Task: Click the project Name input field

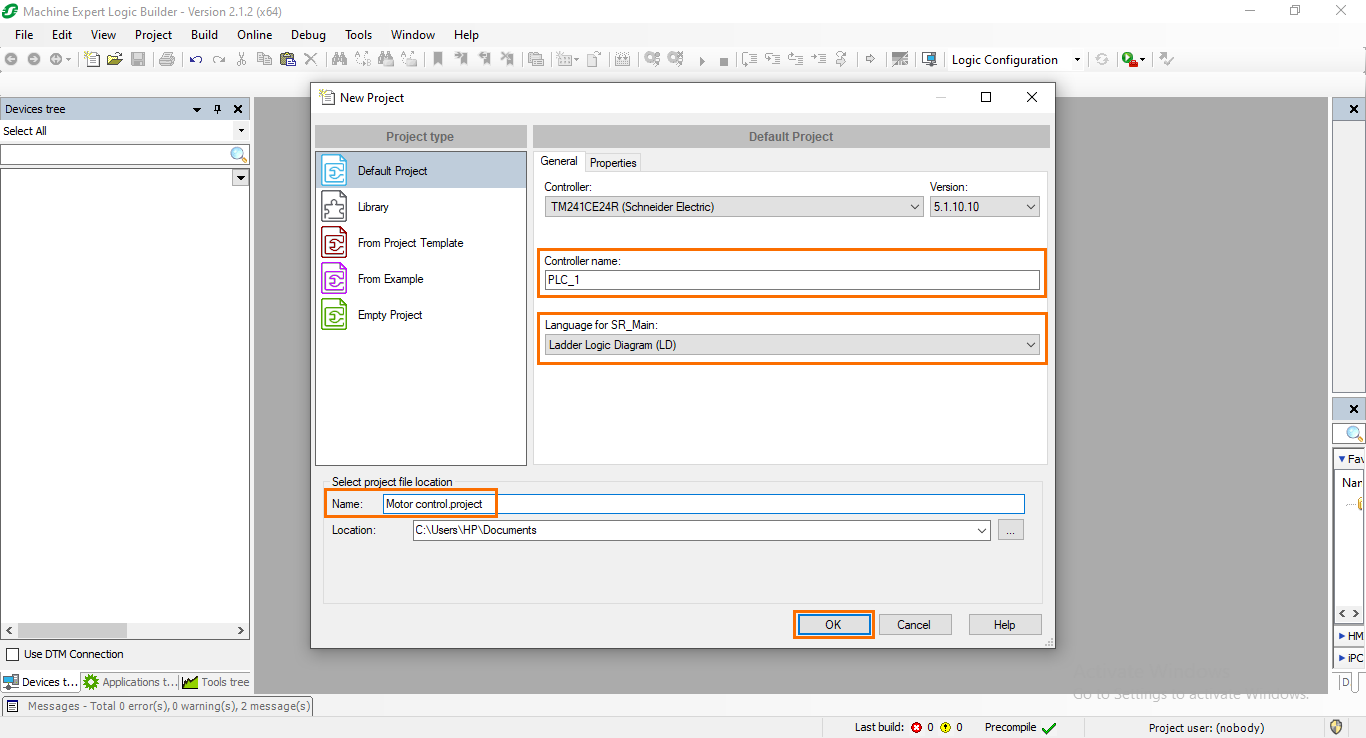Action: (x=704, y=504)
